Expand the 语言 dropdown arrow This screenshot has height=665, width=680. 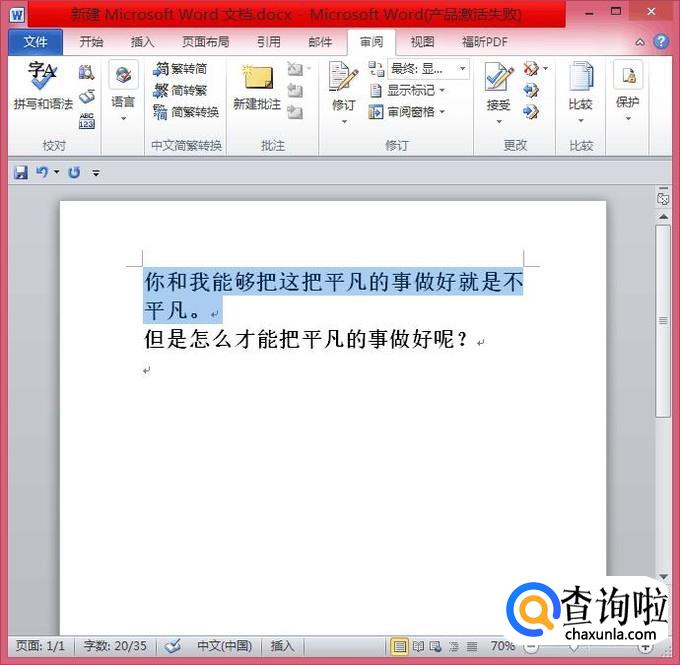tap(124, 119)
